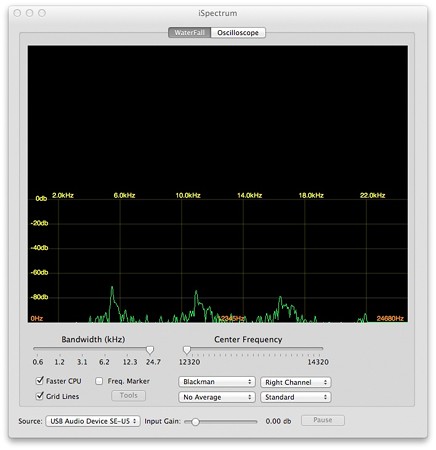
Task: Click the Tools button
Action: pyautogui.click(x=128, y=395)
